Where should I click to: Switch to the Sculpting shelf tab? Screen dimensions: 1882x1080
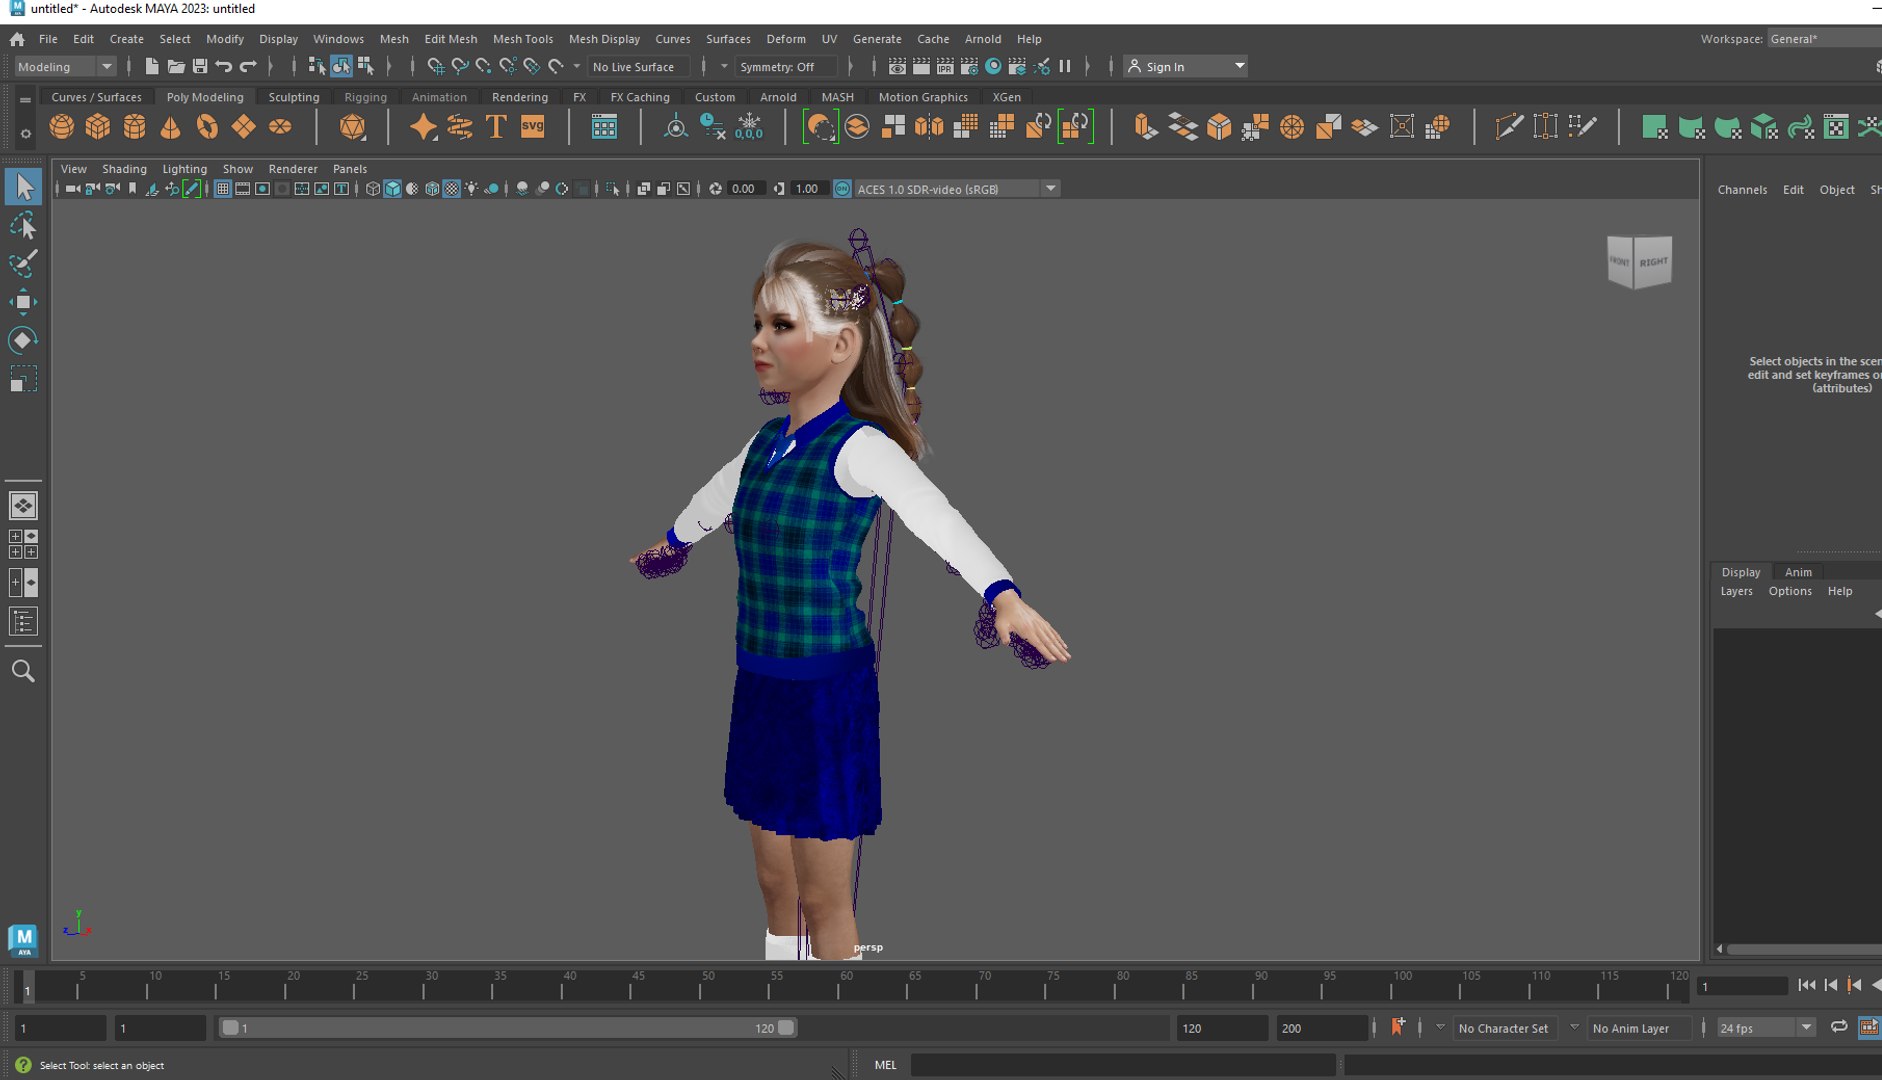coord(293,97)
